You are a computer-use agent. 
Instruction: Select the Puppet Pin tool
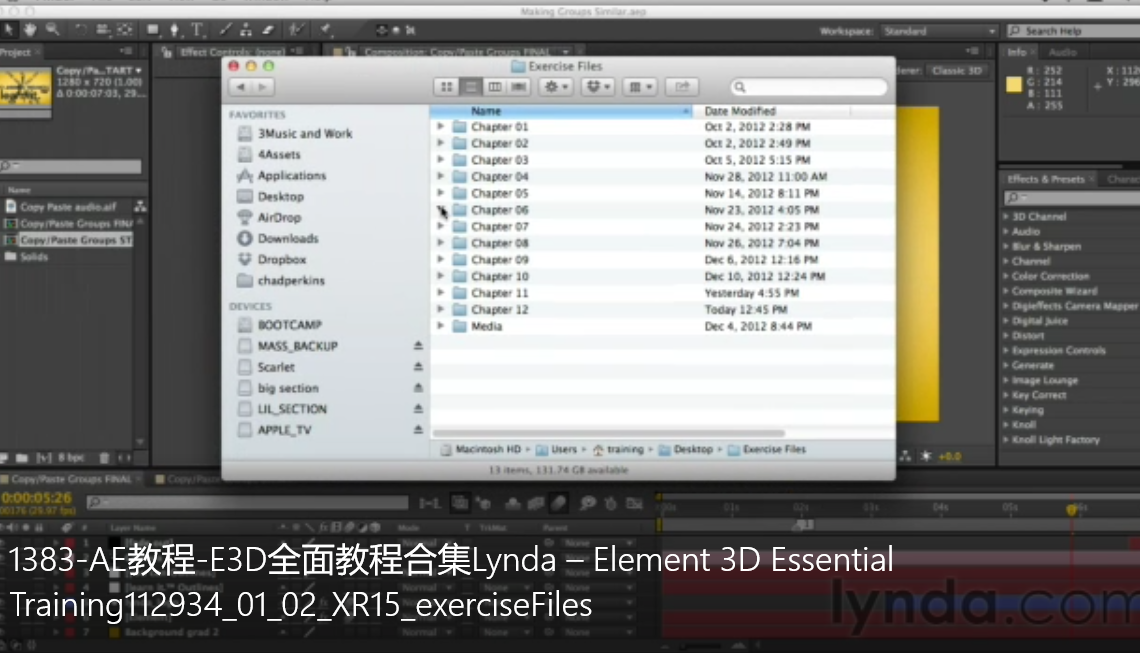tap(326, 30)
